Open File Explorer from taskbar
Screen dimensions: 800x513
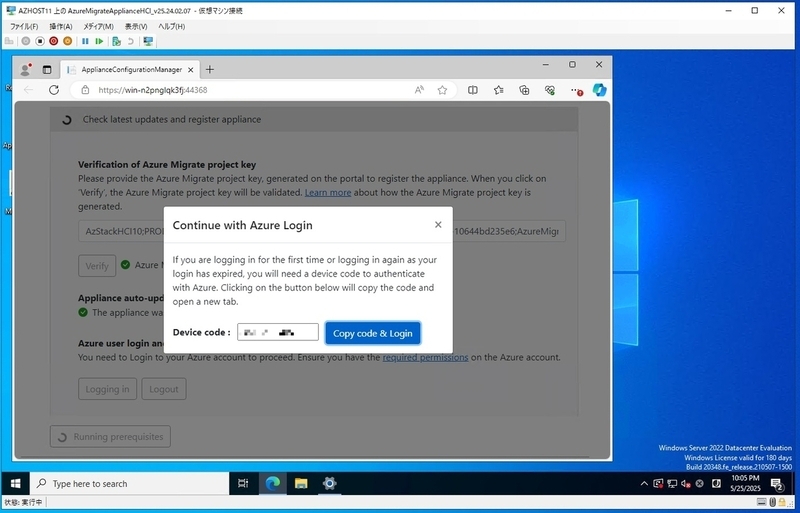coord(301,483)
